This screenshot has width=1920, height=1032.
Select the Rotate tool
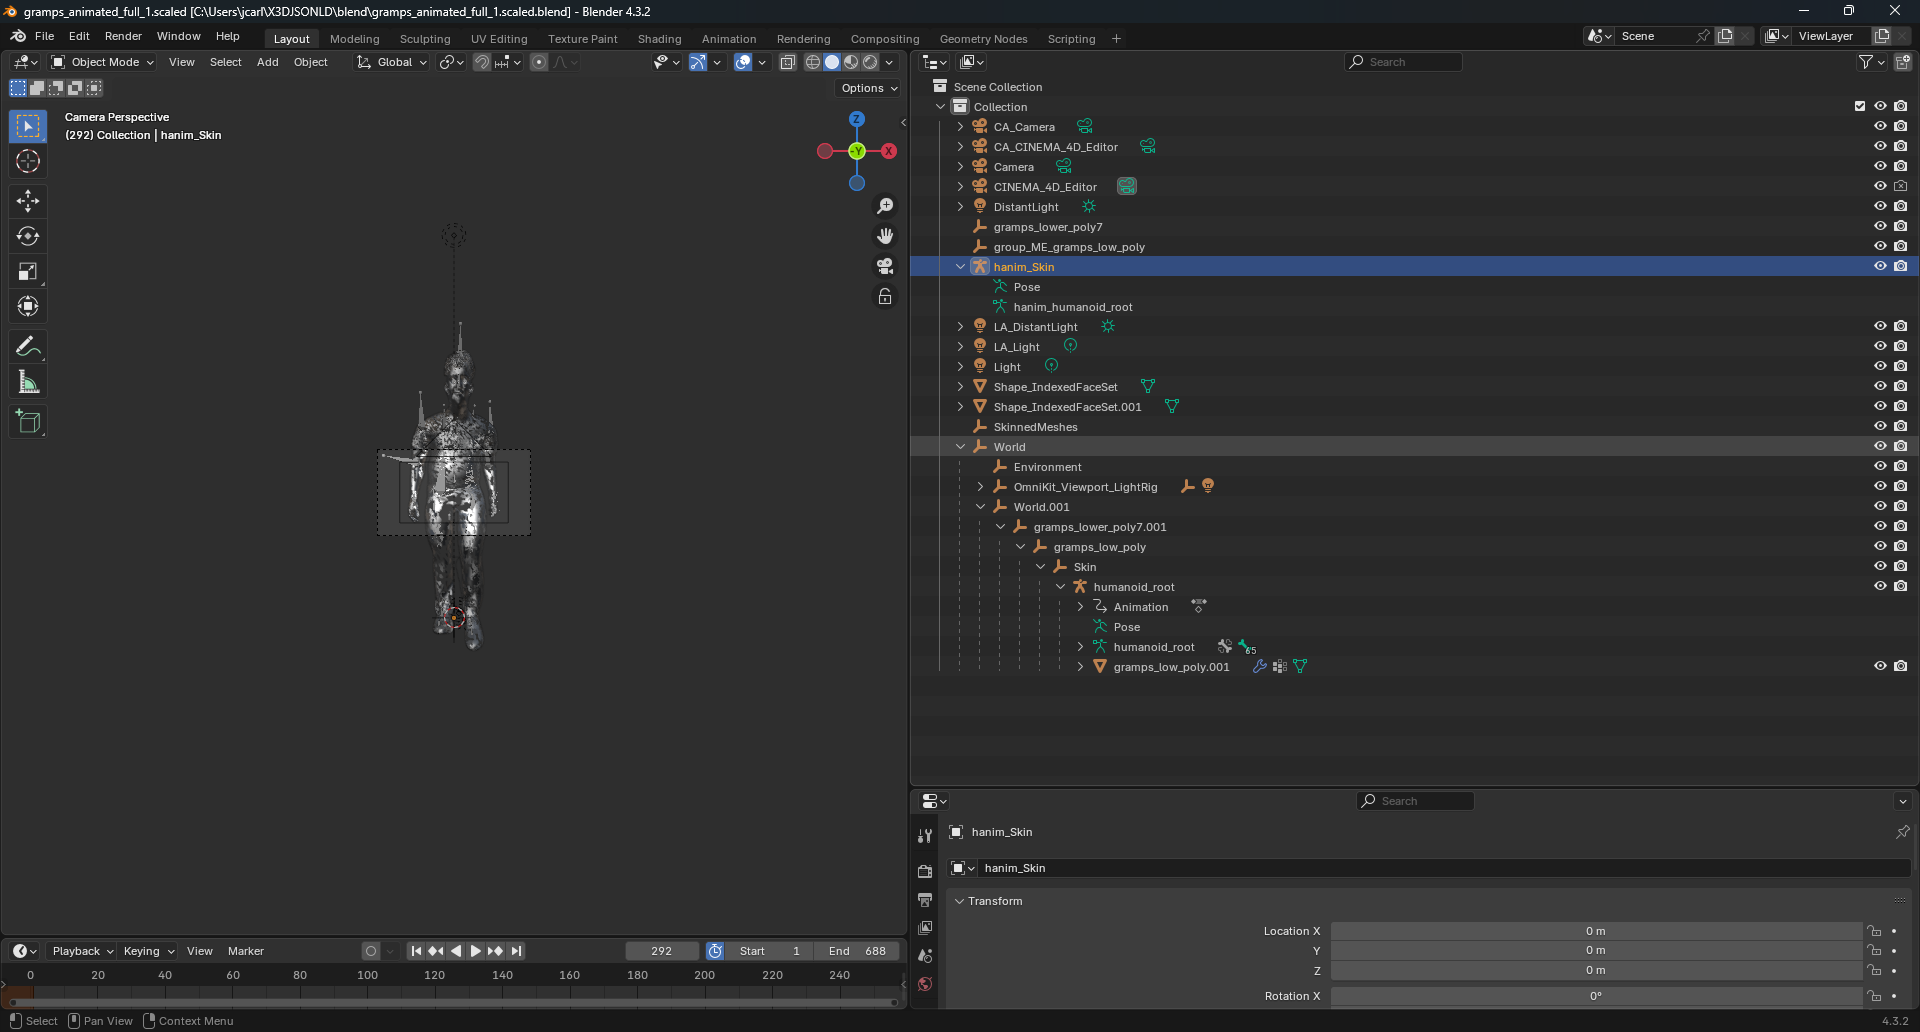[x=28, y=236]
